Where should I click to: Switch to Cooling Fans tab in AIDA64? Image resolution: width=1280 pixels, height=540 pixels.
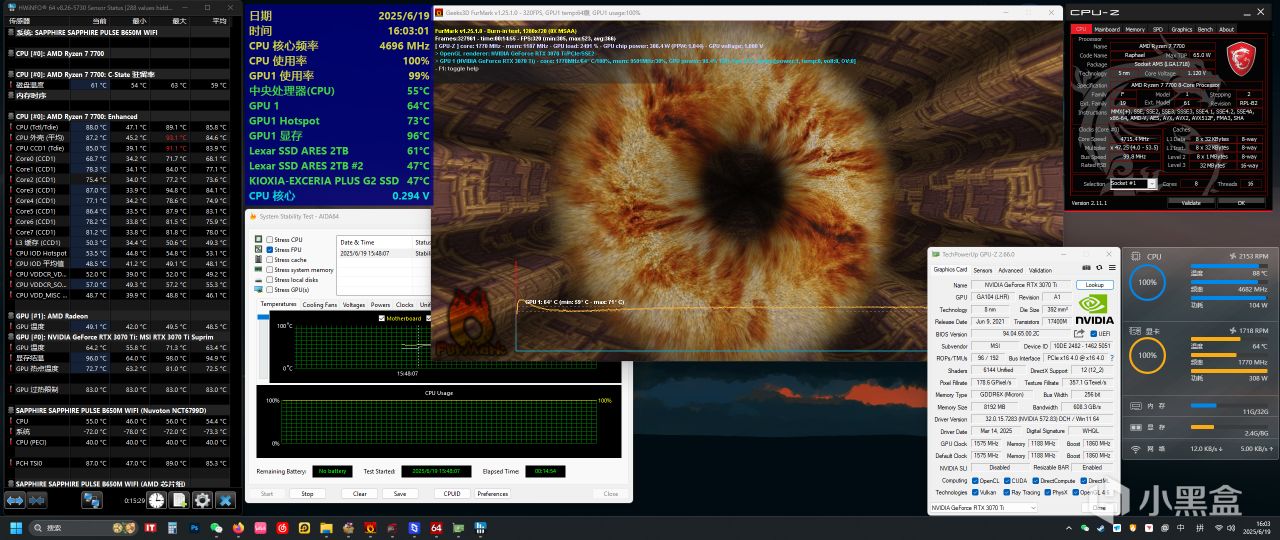(x=320, y=304)
